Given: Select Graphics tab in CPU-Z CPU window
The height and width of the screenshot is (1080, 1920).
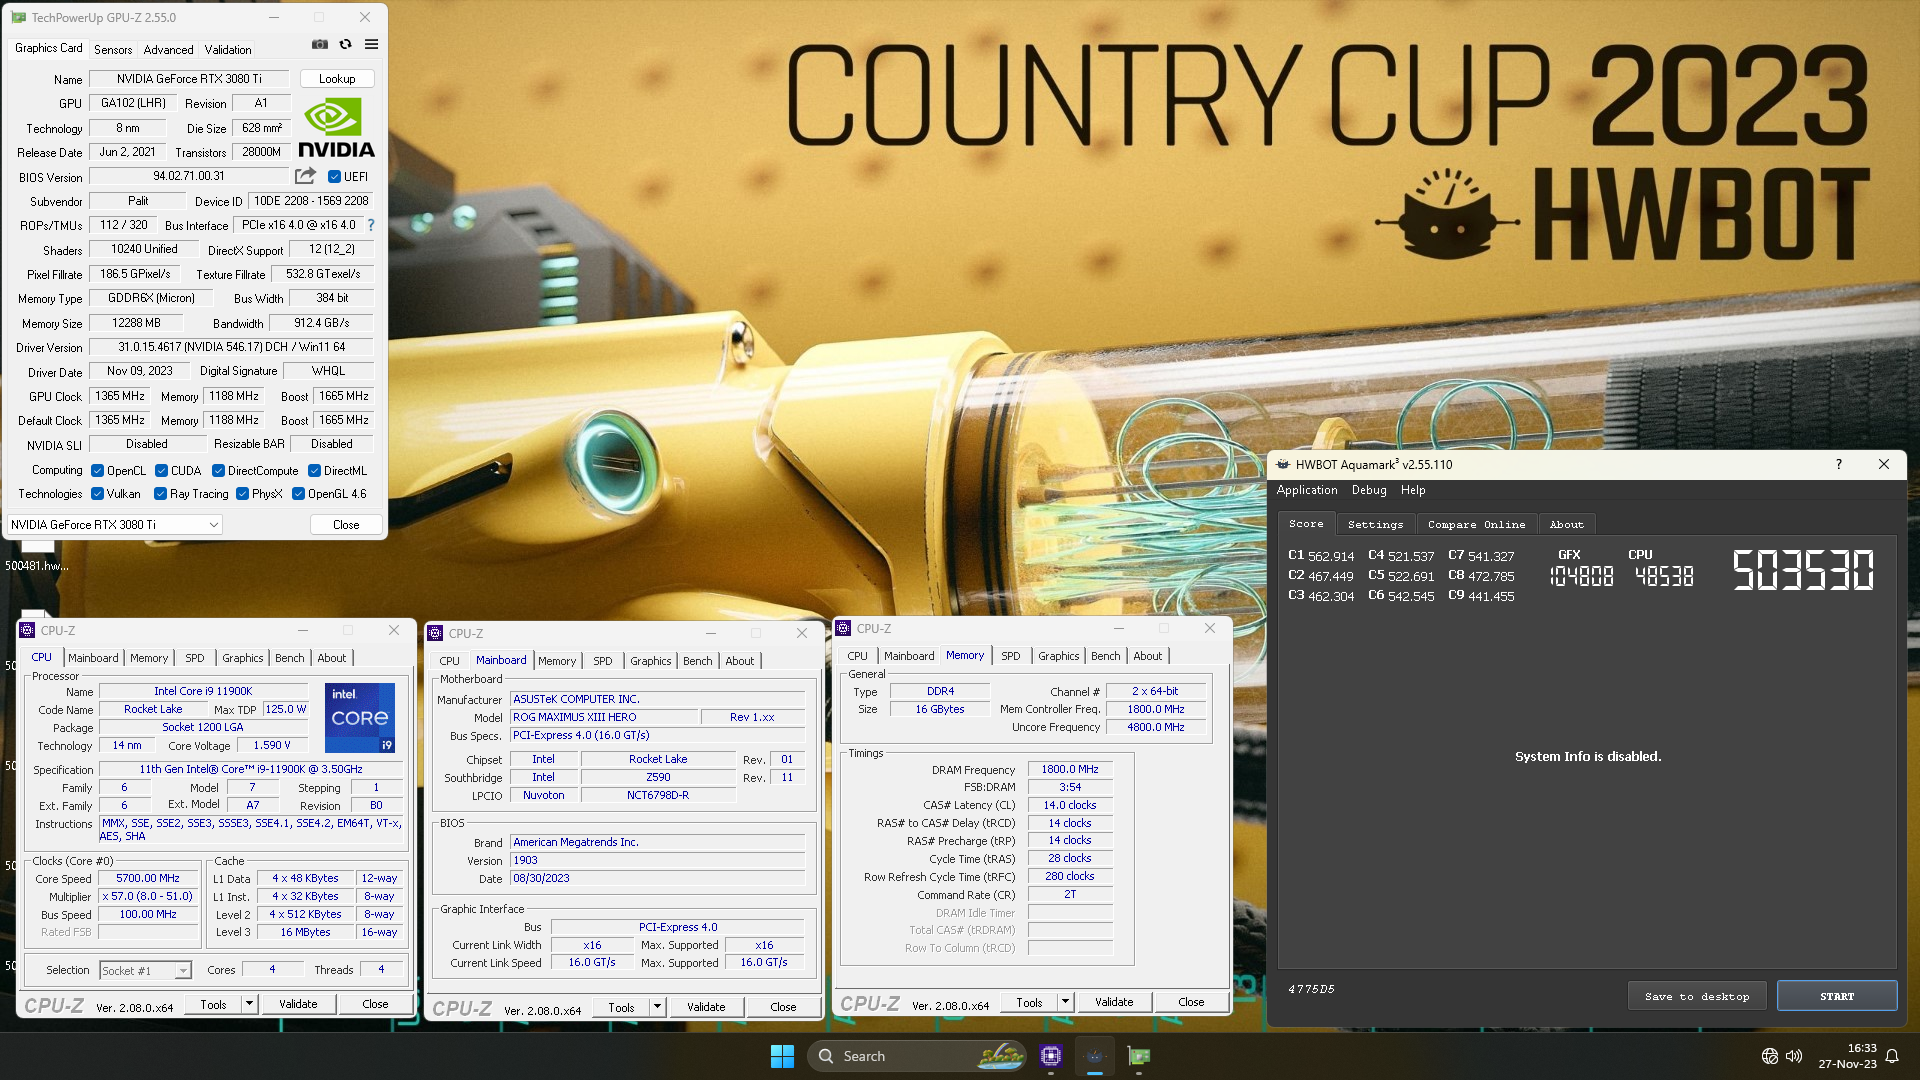Looking at the screenshot, I should click(x=243, y=658).
